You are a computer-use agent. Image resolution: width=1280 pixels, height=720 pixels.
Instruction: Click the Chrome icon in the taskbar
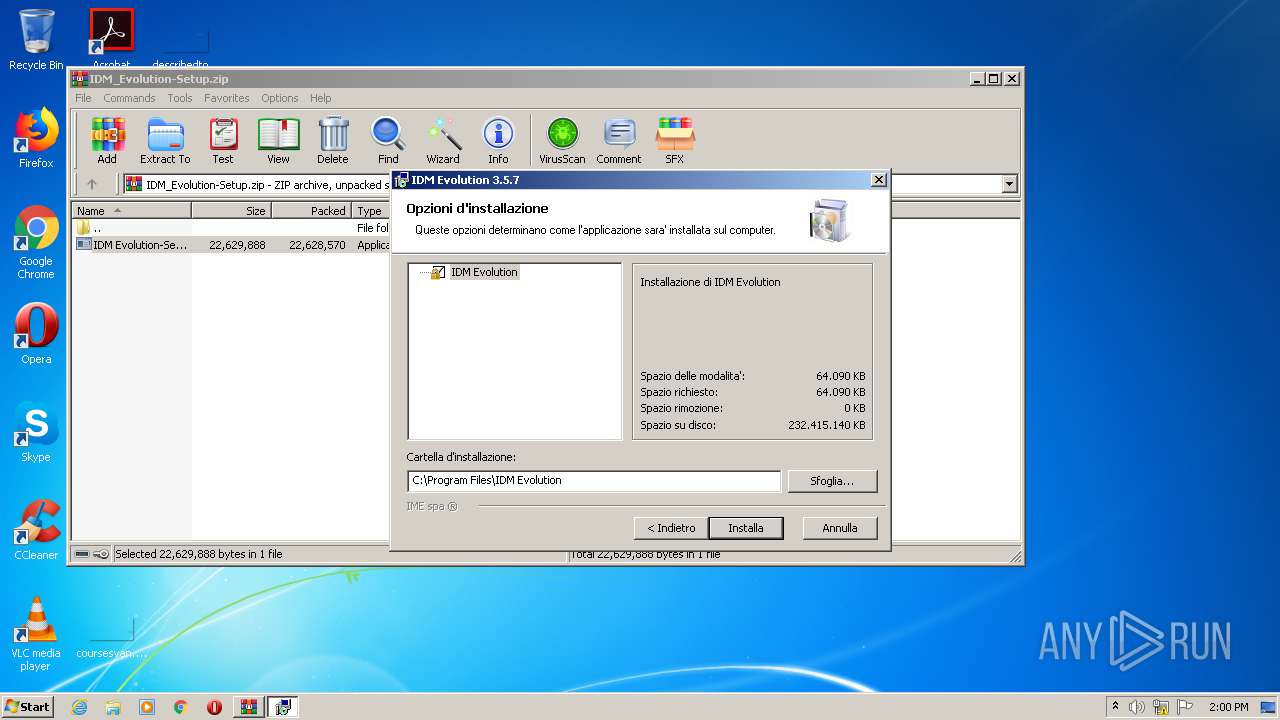coord(181,707)
